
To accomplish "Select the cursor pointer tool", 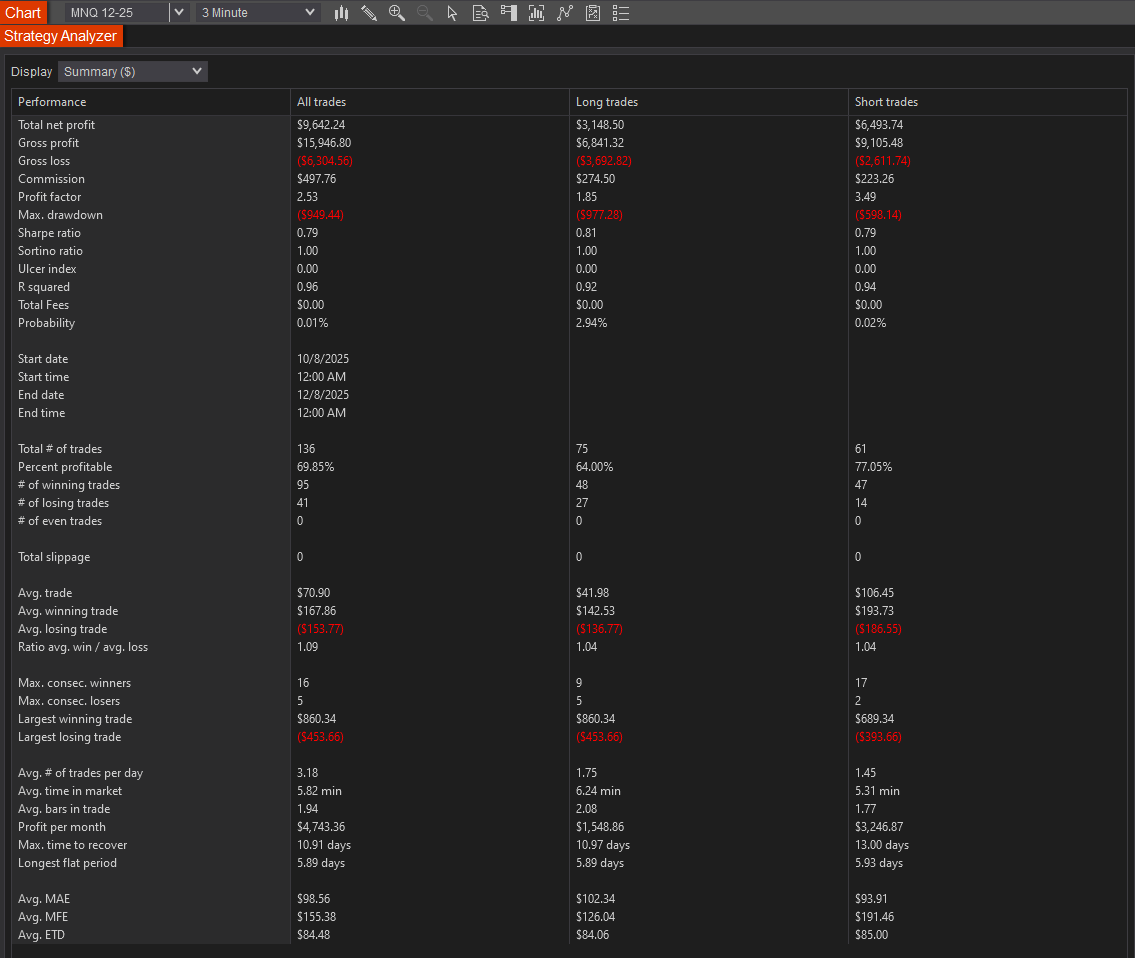I will click(452, 13).
